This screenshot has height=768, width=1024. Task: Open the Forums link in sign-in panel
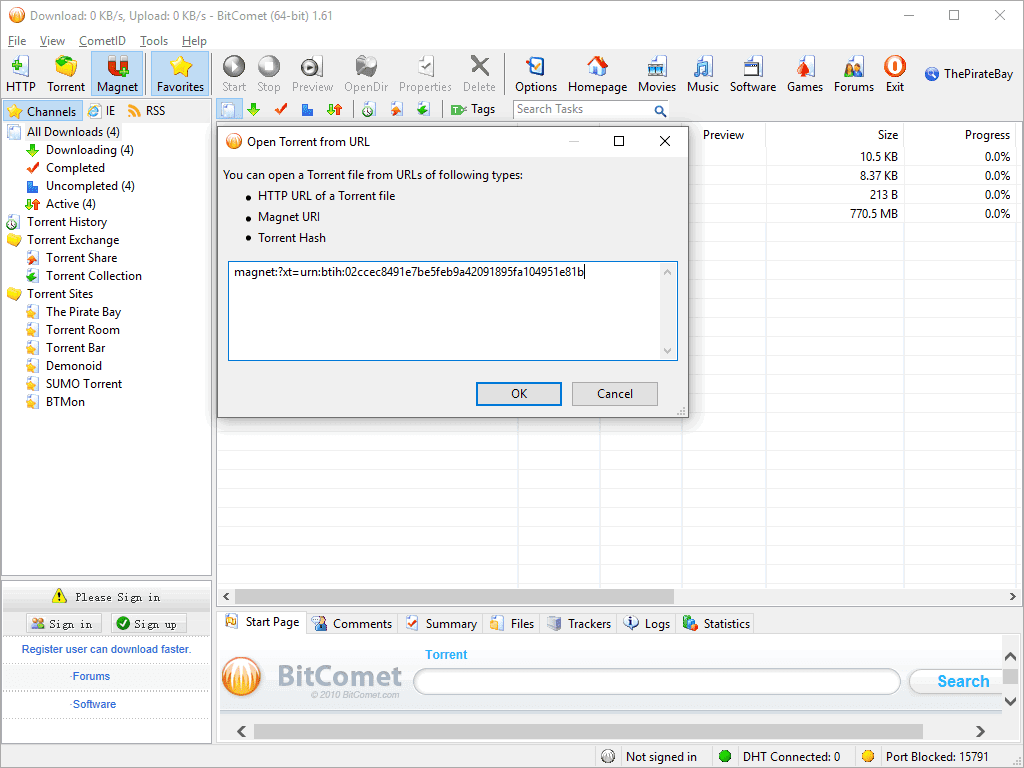[x=90, y=677]
